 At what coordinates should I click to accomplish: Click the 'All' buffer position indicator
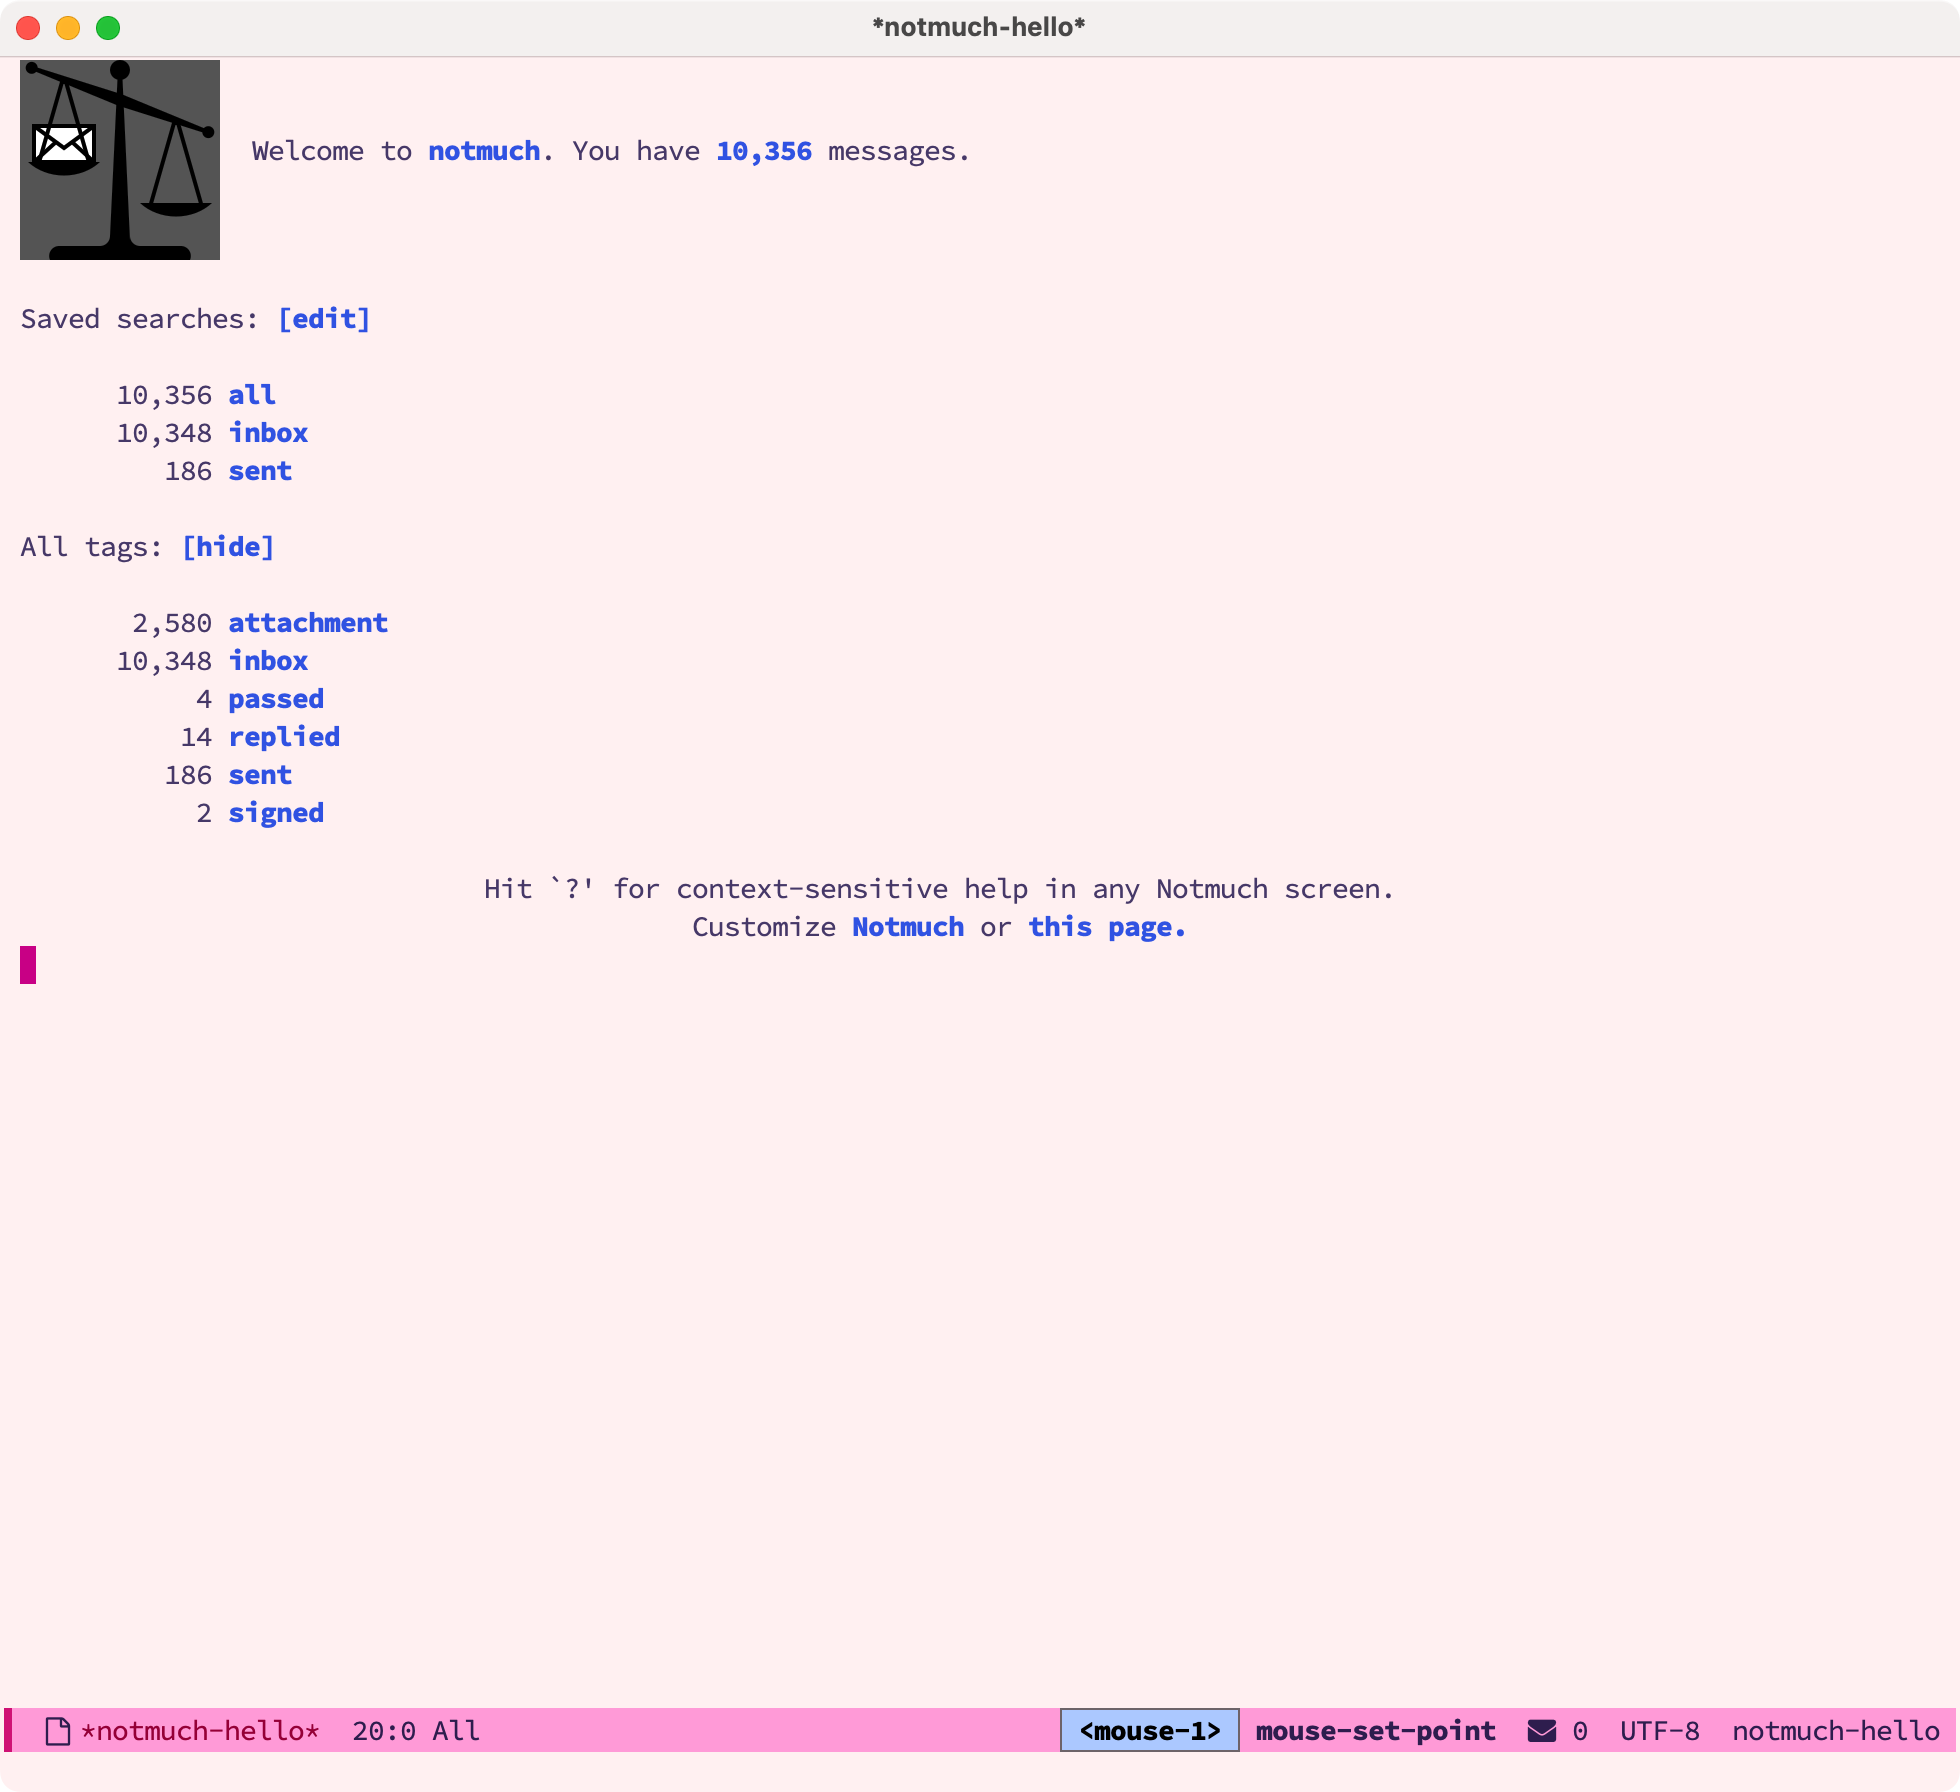pyautogui.click(x=456, y=1731)
